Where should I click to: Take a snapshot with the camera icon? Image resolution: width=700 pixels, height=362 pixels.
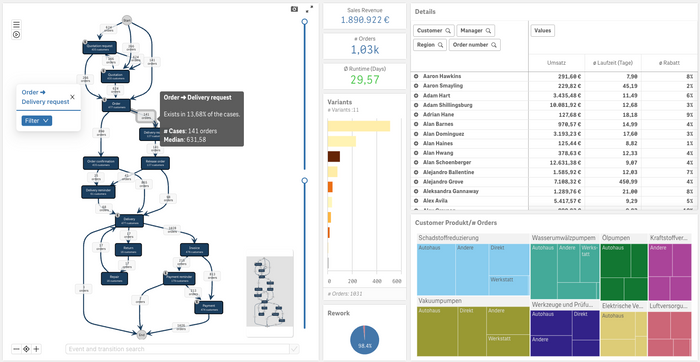294,9
